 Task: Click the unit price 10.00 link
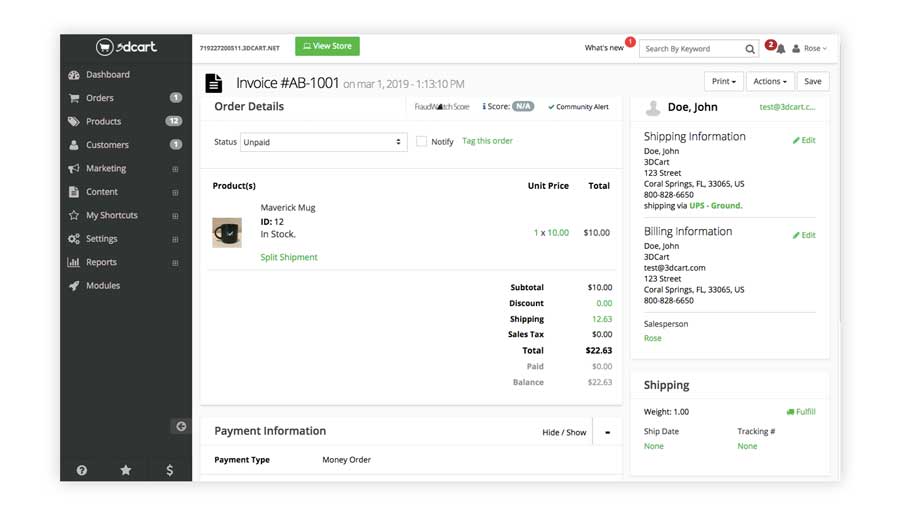click(x=558, y=233)
